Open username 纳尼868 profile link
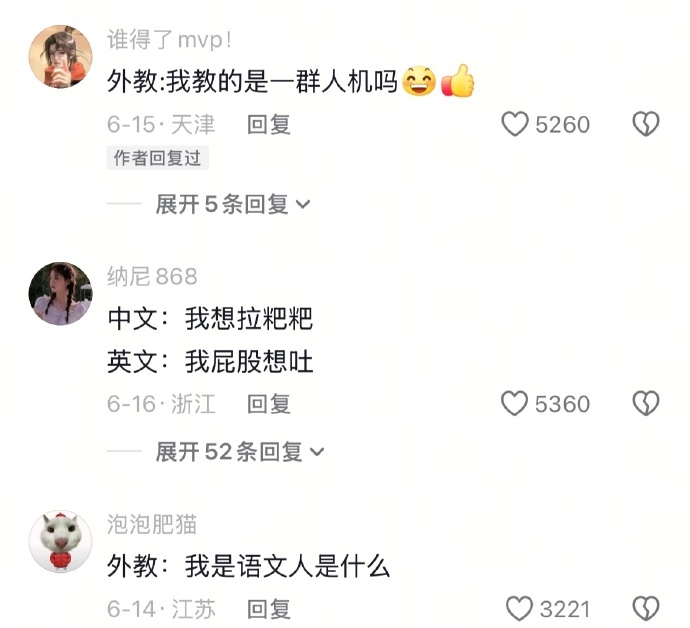Screen dimensions: 690x628 (152, 277)
